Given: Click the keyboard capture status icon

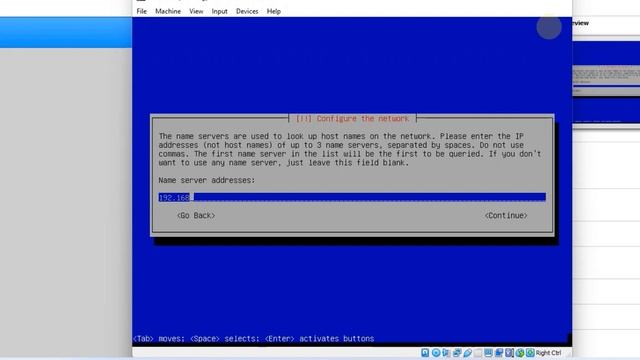Looking at the screenshot, I should (530, 353).
